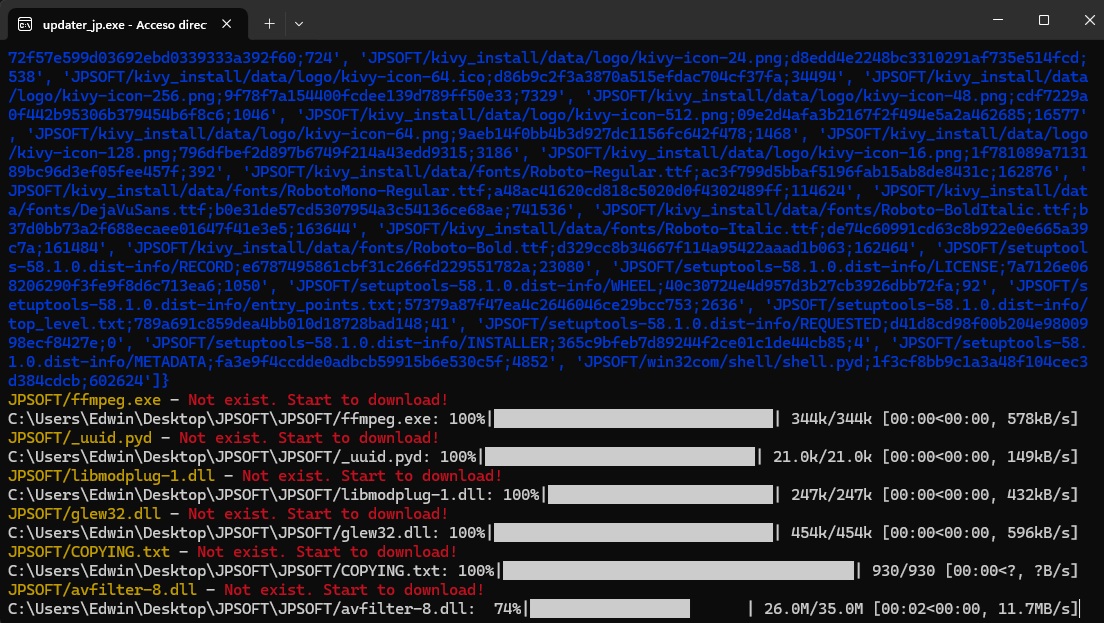The image size is (1104, 623).
Task: Click the '21.0k/21.0k' transfer size text
Action: [822, 457]
